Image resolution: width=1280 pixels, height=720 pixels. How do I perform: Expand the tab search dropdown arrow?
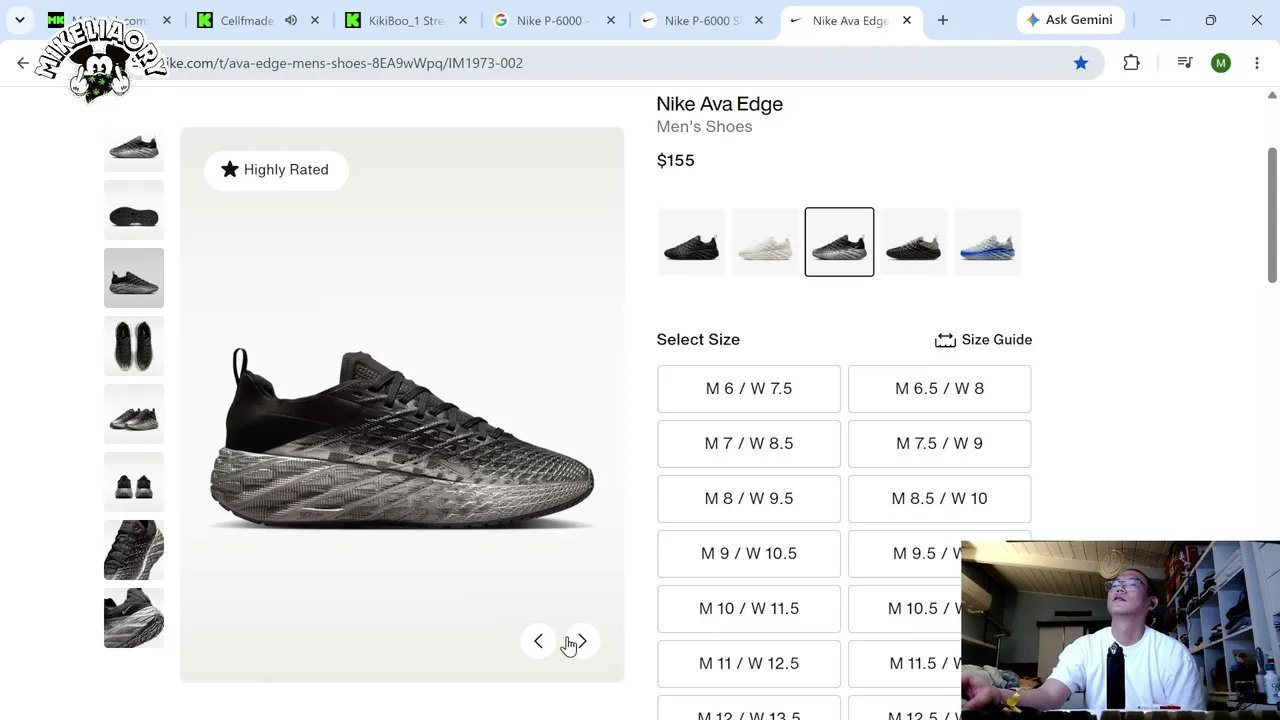click(x=19, y=20)
